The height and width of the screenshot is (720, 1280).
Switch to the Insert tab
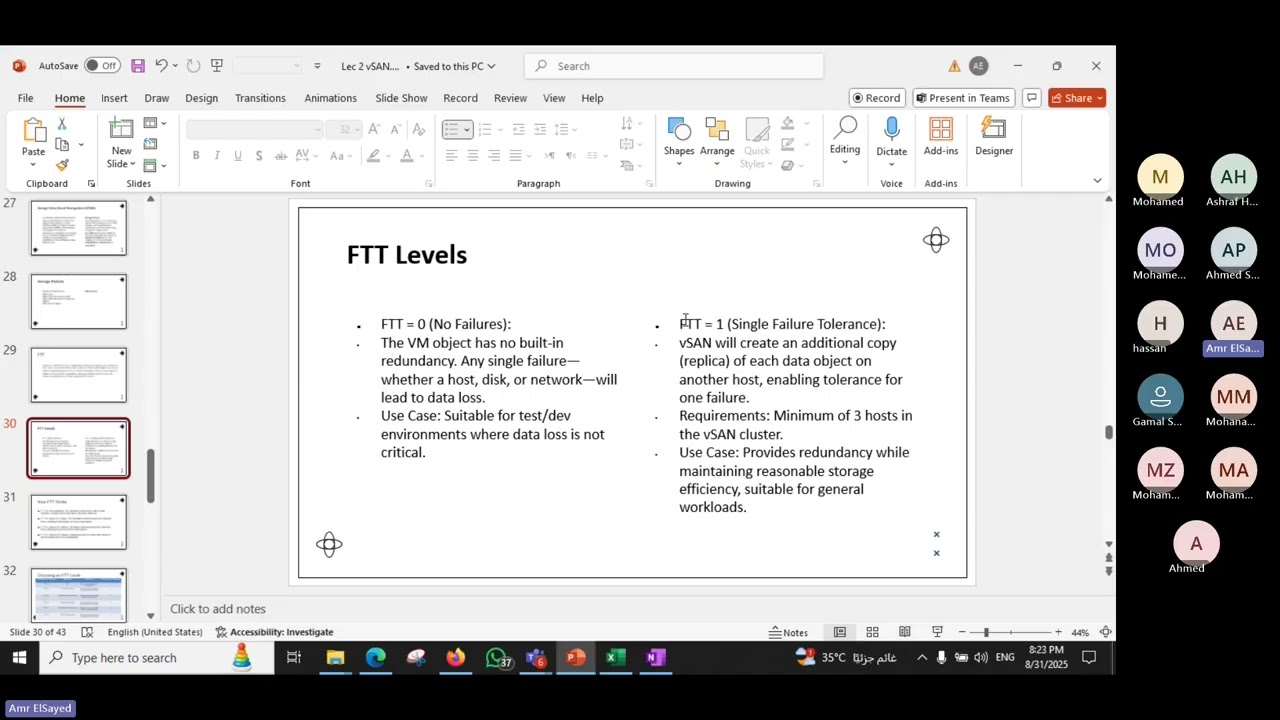[x=114, y=98]
